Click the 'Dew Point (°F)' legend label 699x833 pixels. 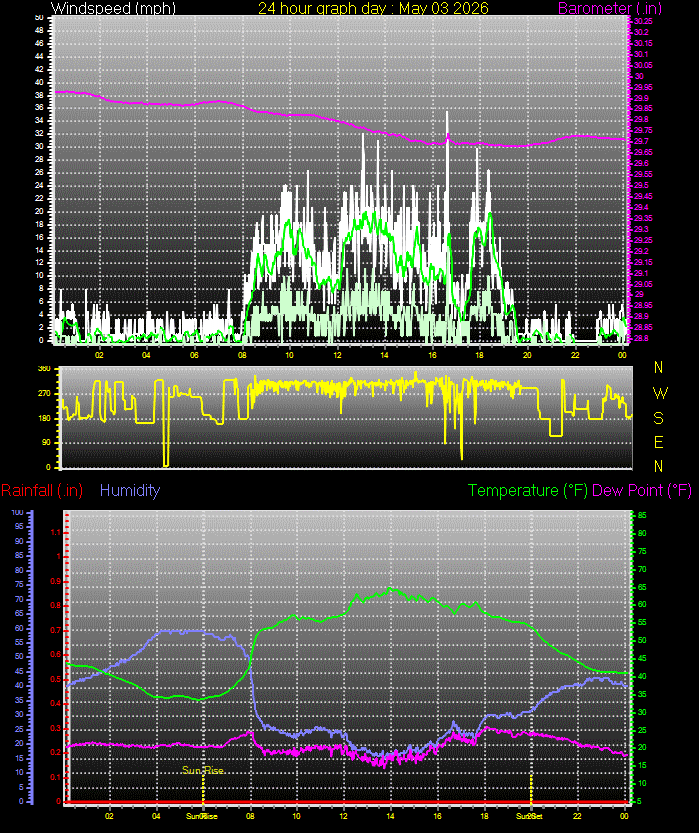point(642,490)
